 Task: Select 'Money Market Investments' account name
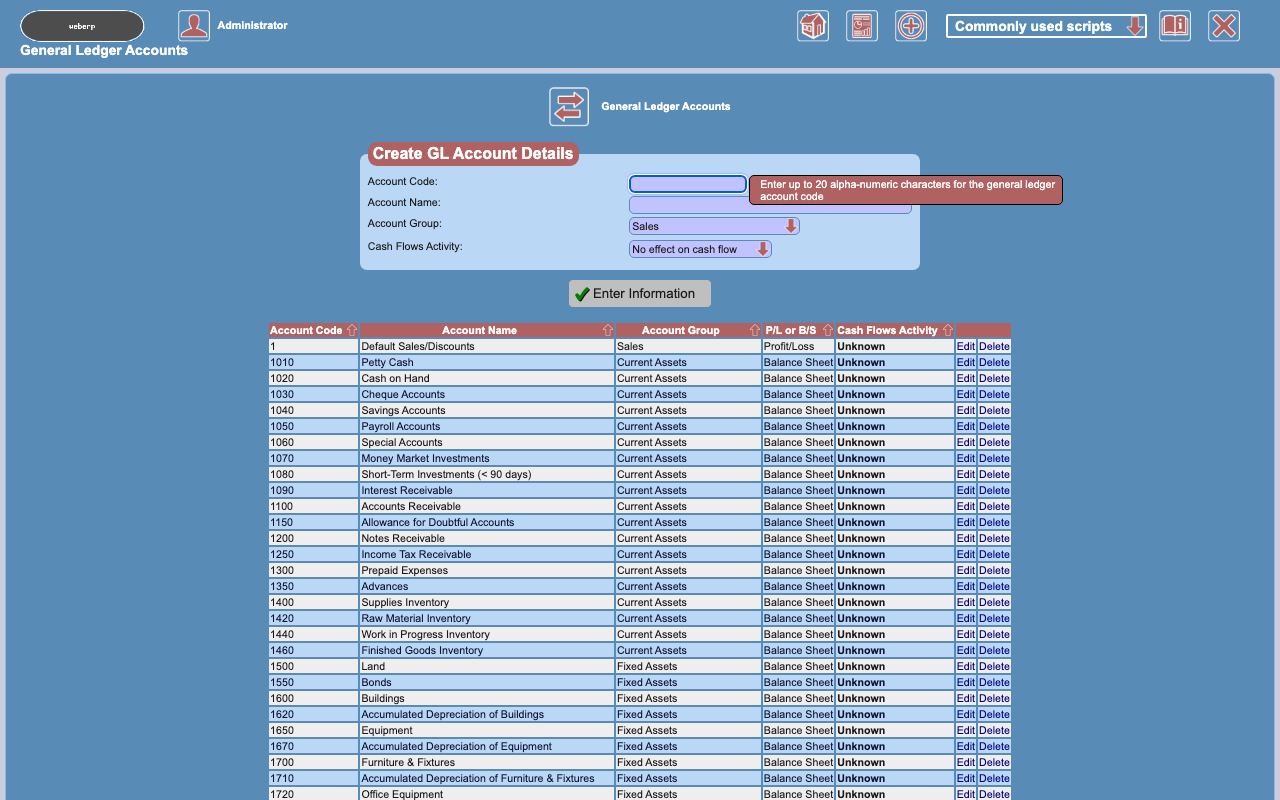pos(487,459)
